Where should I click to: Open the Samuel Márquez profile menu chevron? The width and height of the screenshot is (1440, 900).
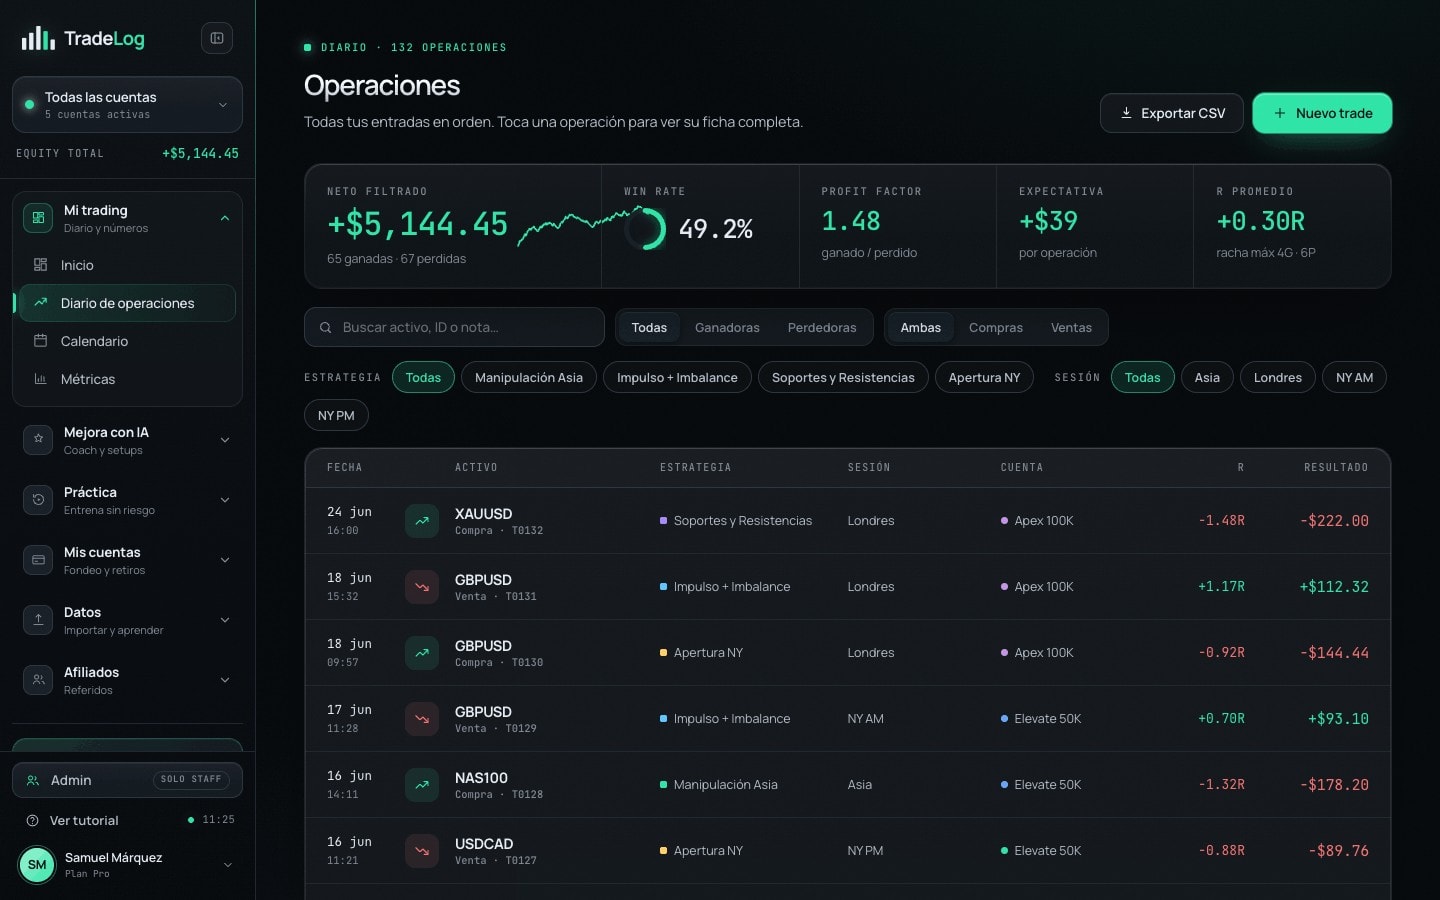coord(227,865)
